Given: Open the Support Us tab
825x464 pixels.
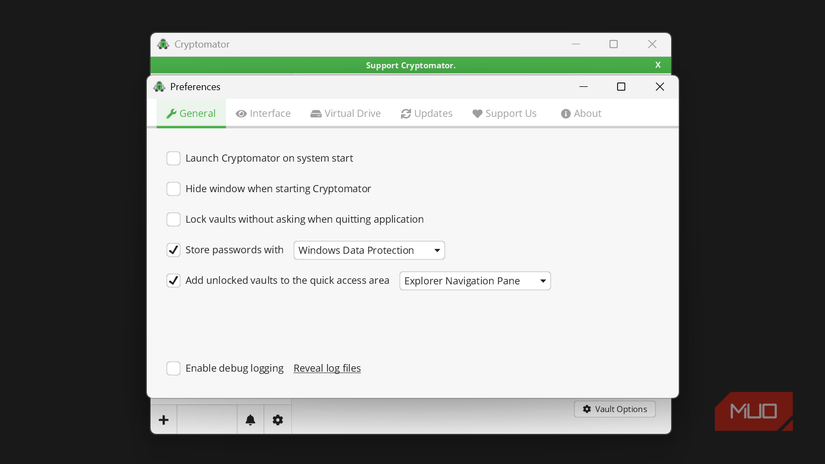Looking at the screenshot, I should click(505, 113).
